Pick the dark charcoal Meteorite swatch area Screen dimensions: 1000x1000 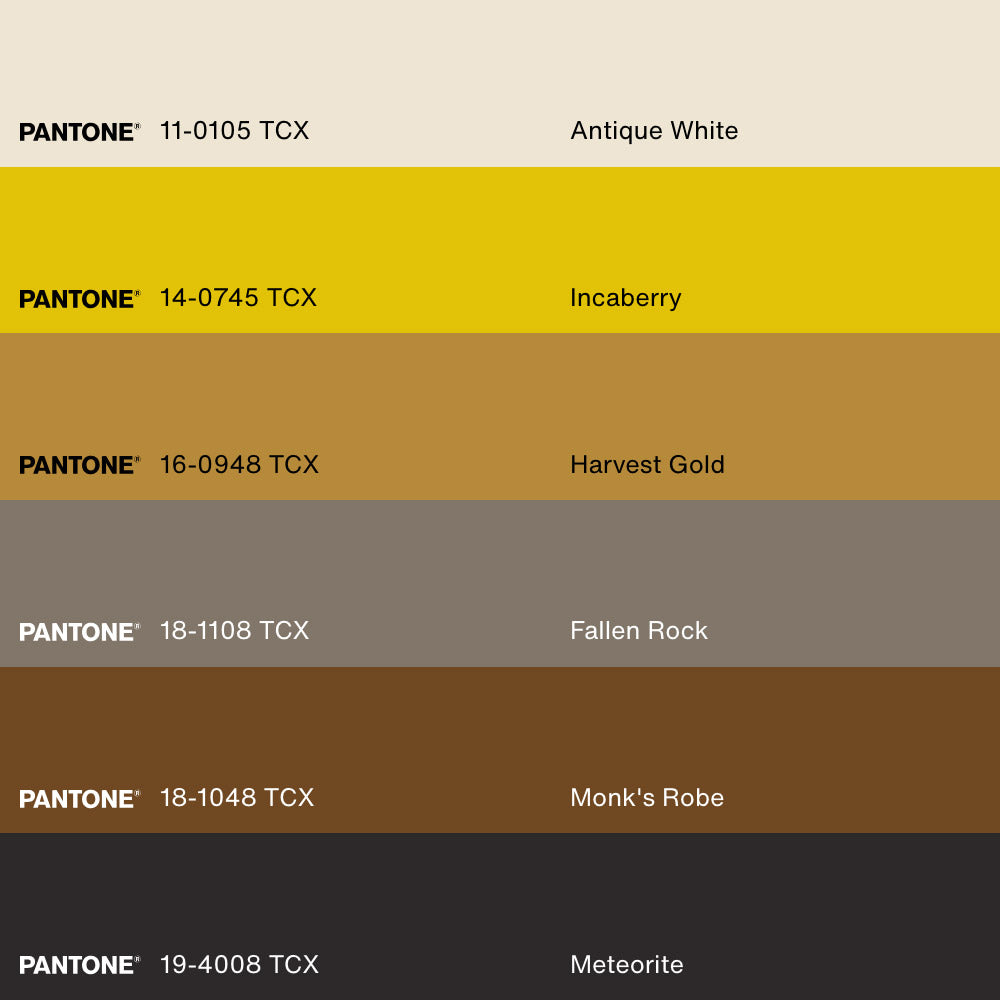coord(500,890)
